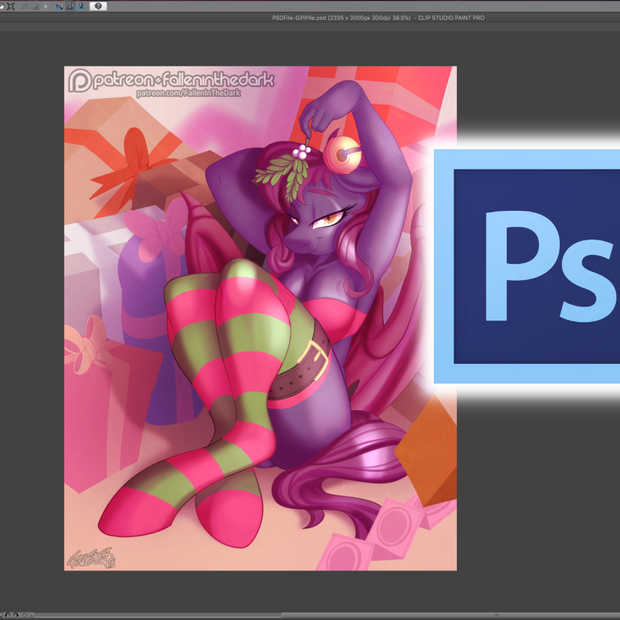Toggle Snap to Special Ruler

coord(70,6)
